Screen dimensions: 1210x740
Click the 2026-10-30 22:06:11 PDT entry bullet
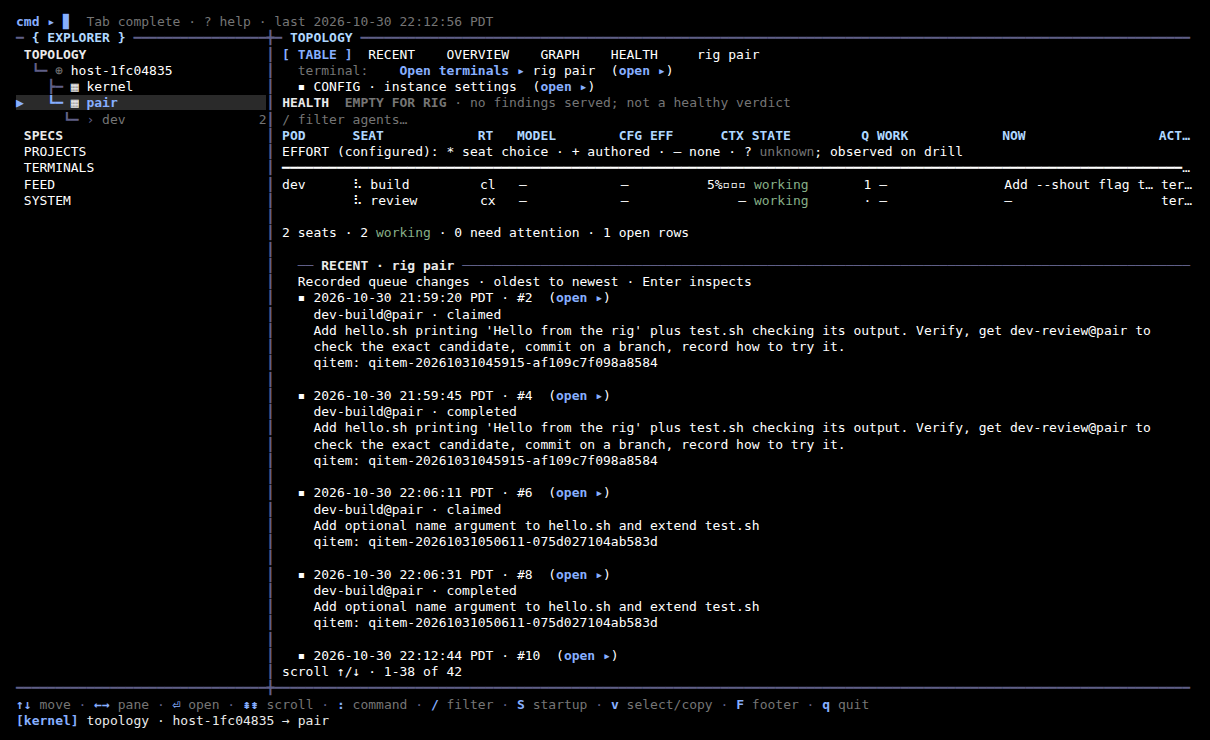[x=302, y=493]
